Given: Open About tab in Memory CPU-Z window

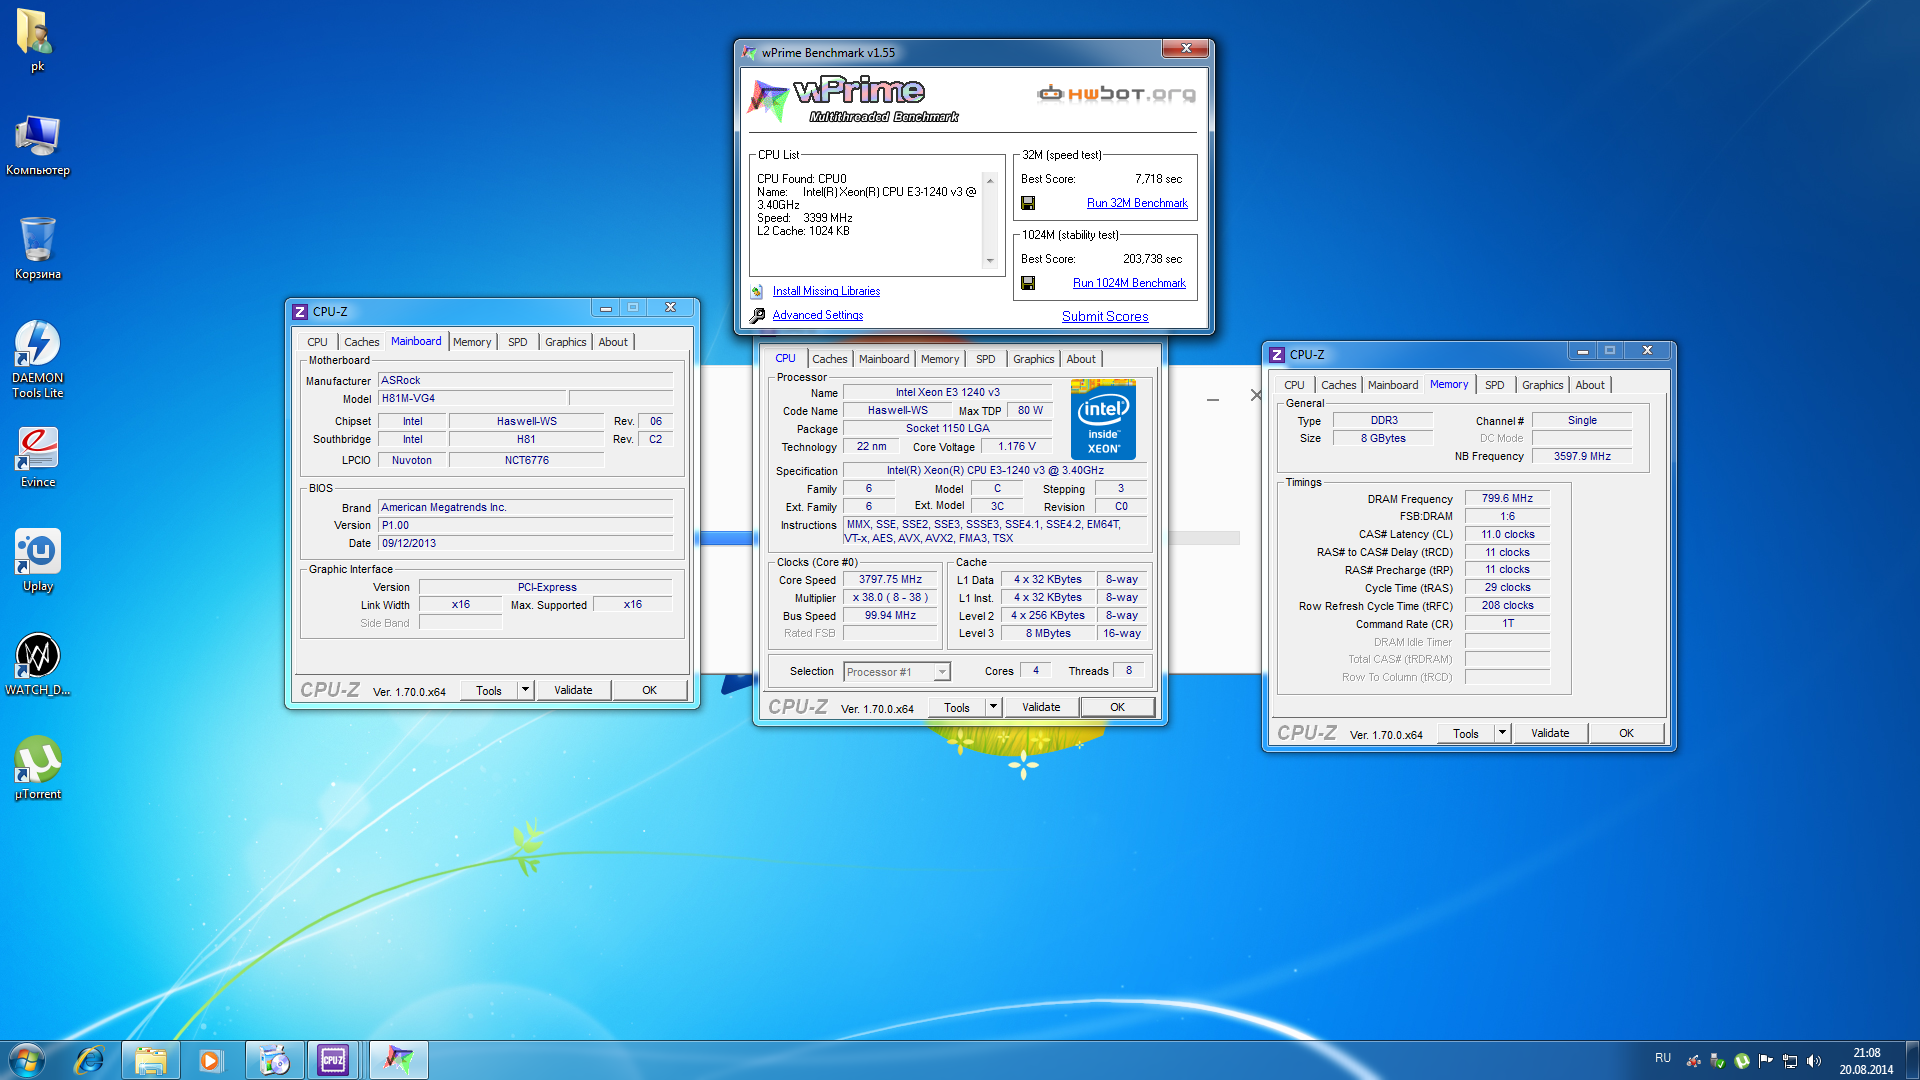Looking at the screenshot, I should [x=1589, y=385].
